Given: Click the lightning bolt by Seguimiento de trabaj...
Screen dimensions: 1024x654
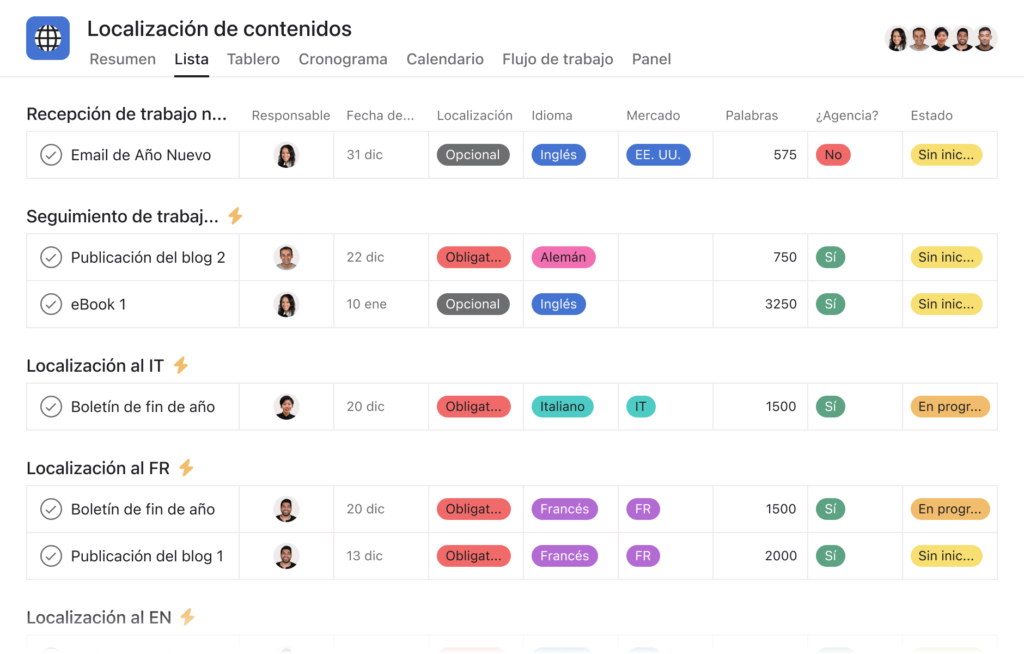Looking at the screenshot, I should pyautogui.click(x=236, y=216).
